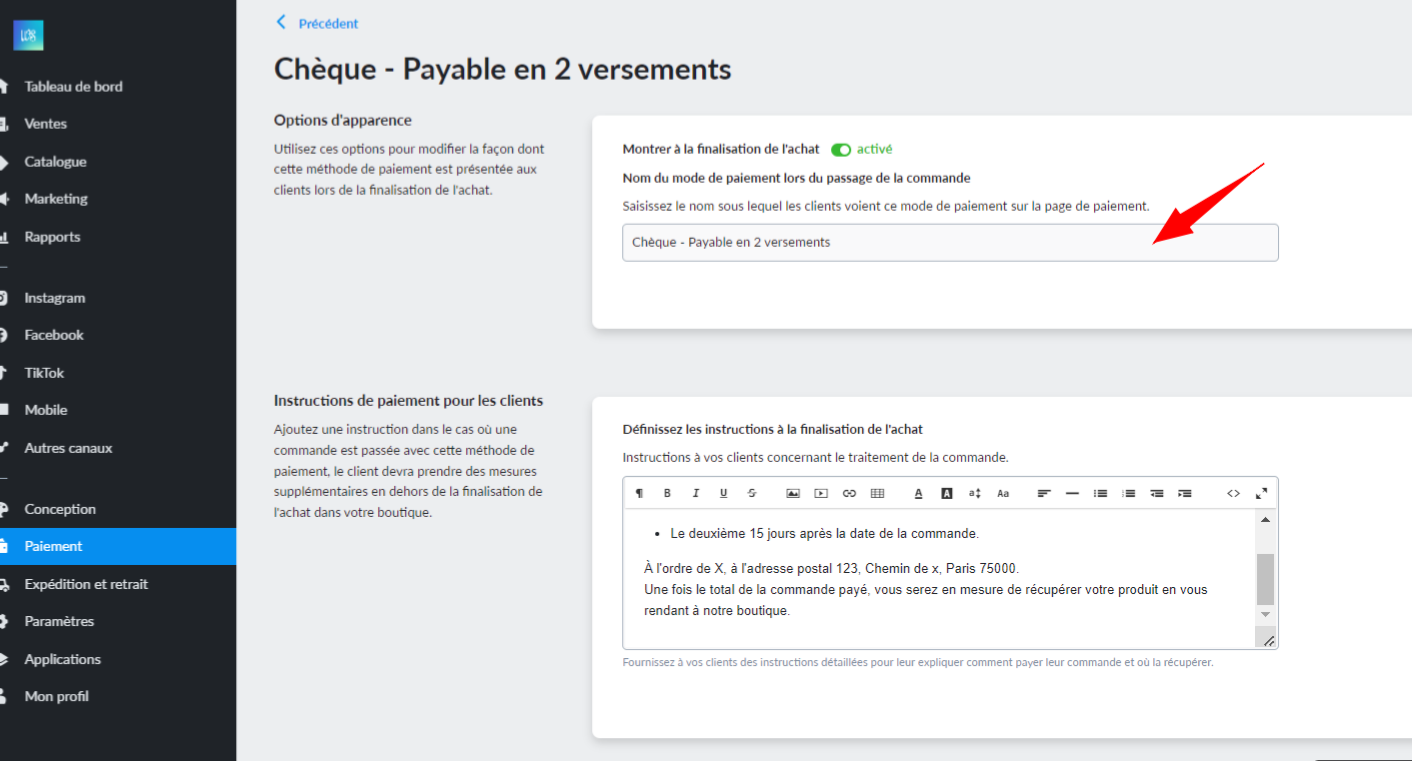
Task: Click the line starting 'À l'ordre de X'
Action: (x=832, y=568)
